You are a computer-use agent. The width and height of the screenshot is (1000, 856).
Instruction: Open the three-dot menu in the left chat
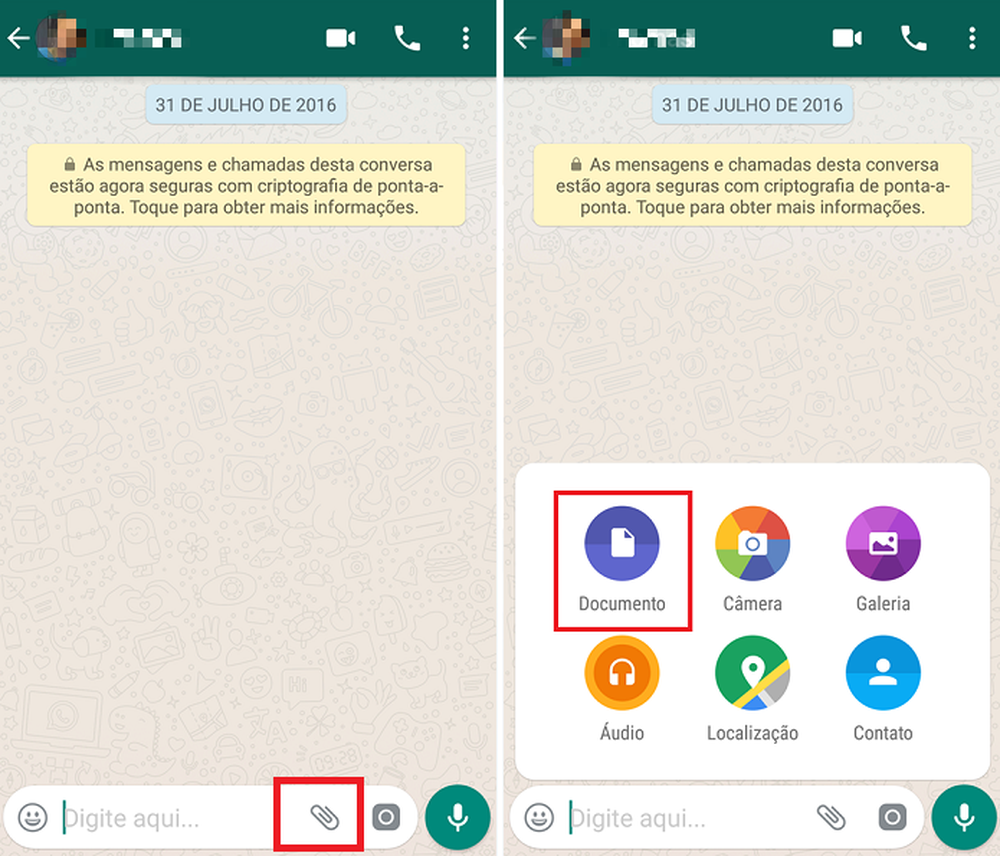click(466, 38)
